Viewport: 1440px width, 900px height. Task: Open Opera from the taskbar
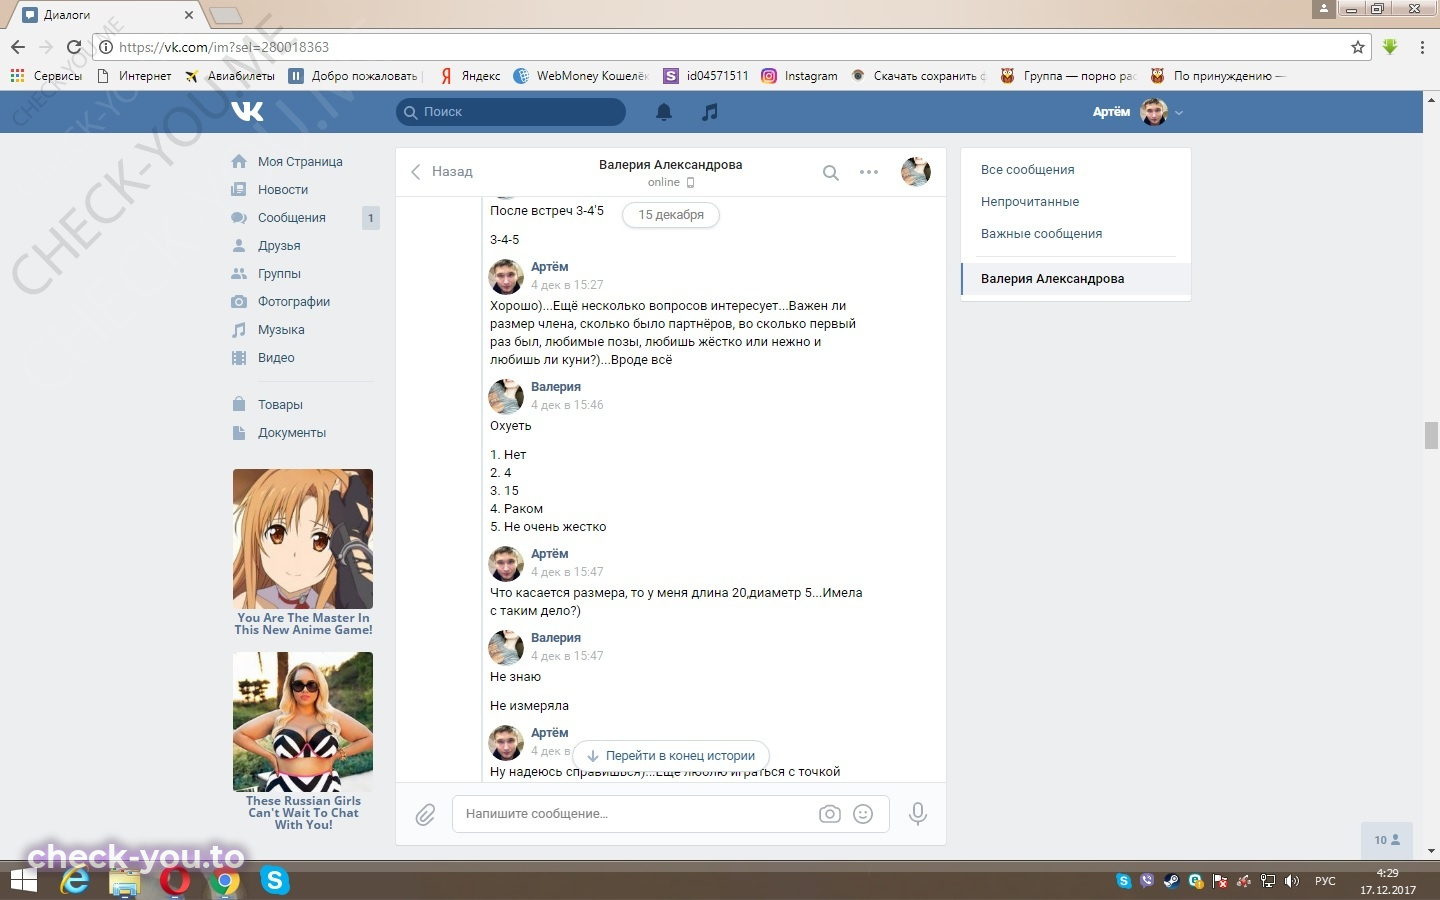pos(175,881)
